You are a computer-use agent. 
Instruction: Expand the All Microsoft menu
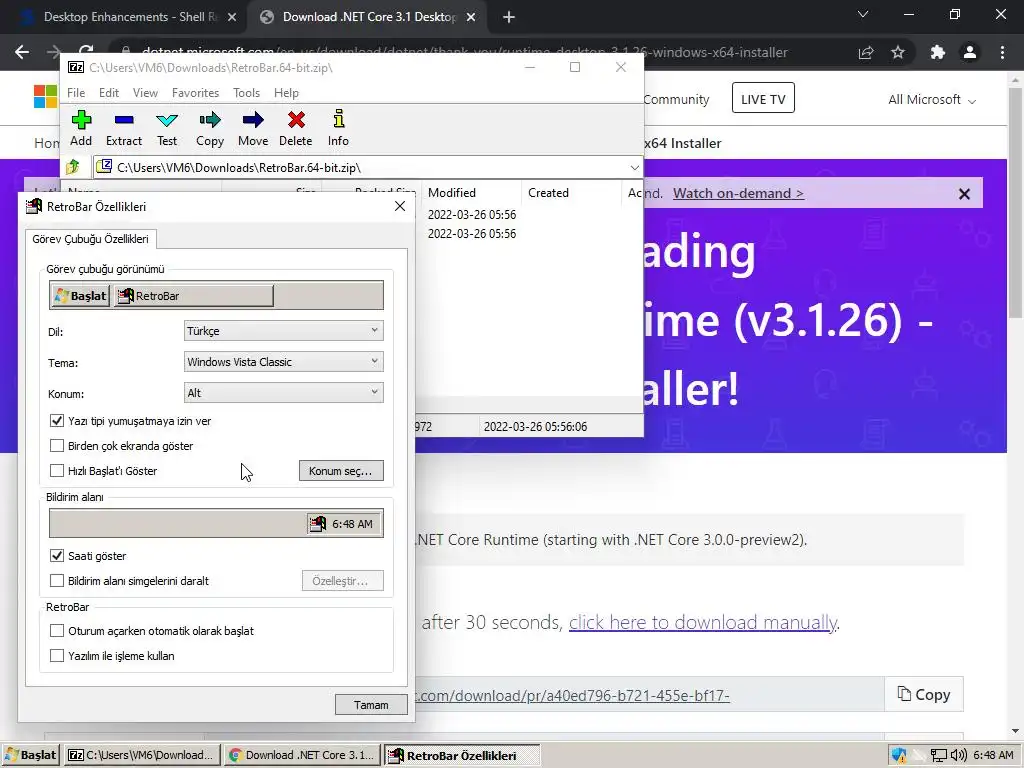click(x=932, y=100)
